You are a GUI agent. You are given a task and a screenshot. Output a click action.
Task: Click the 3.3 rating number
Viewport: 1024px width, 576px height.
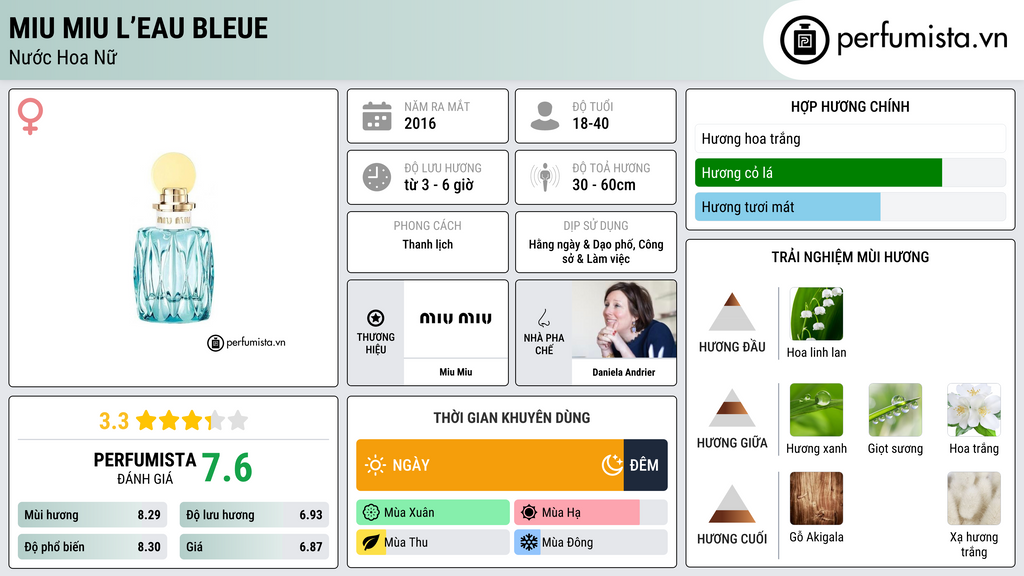click(x=114, y=421)
